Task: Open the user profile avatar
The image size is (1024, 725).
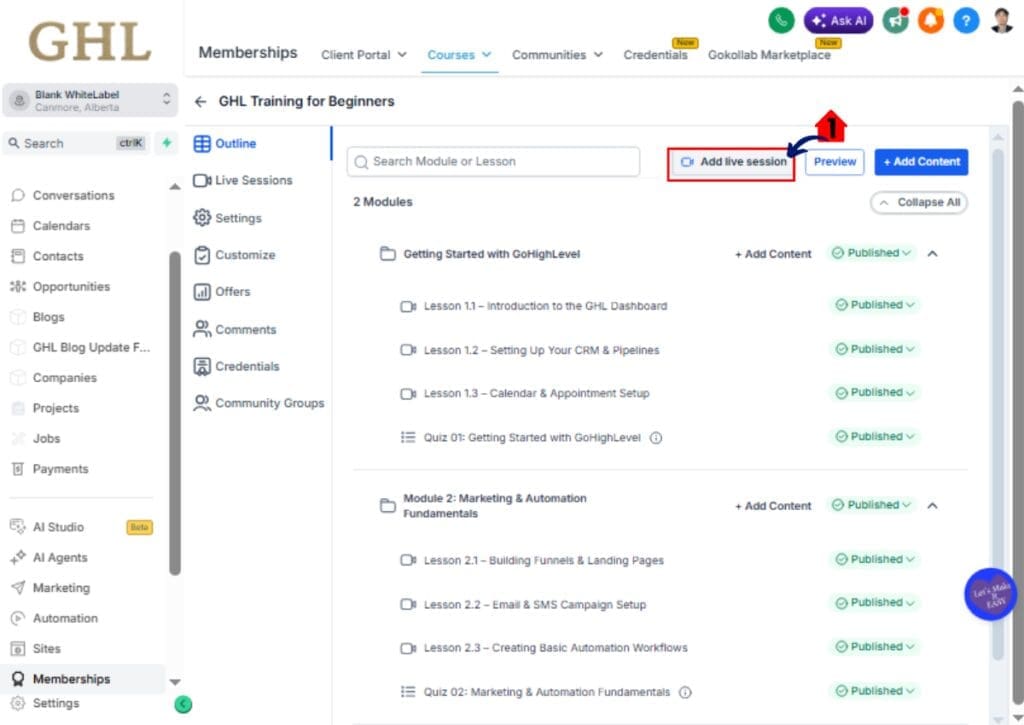Action: (1001, 20)
